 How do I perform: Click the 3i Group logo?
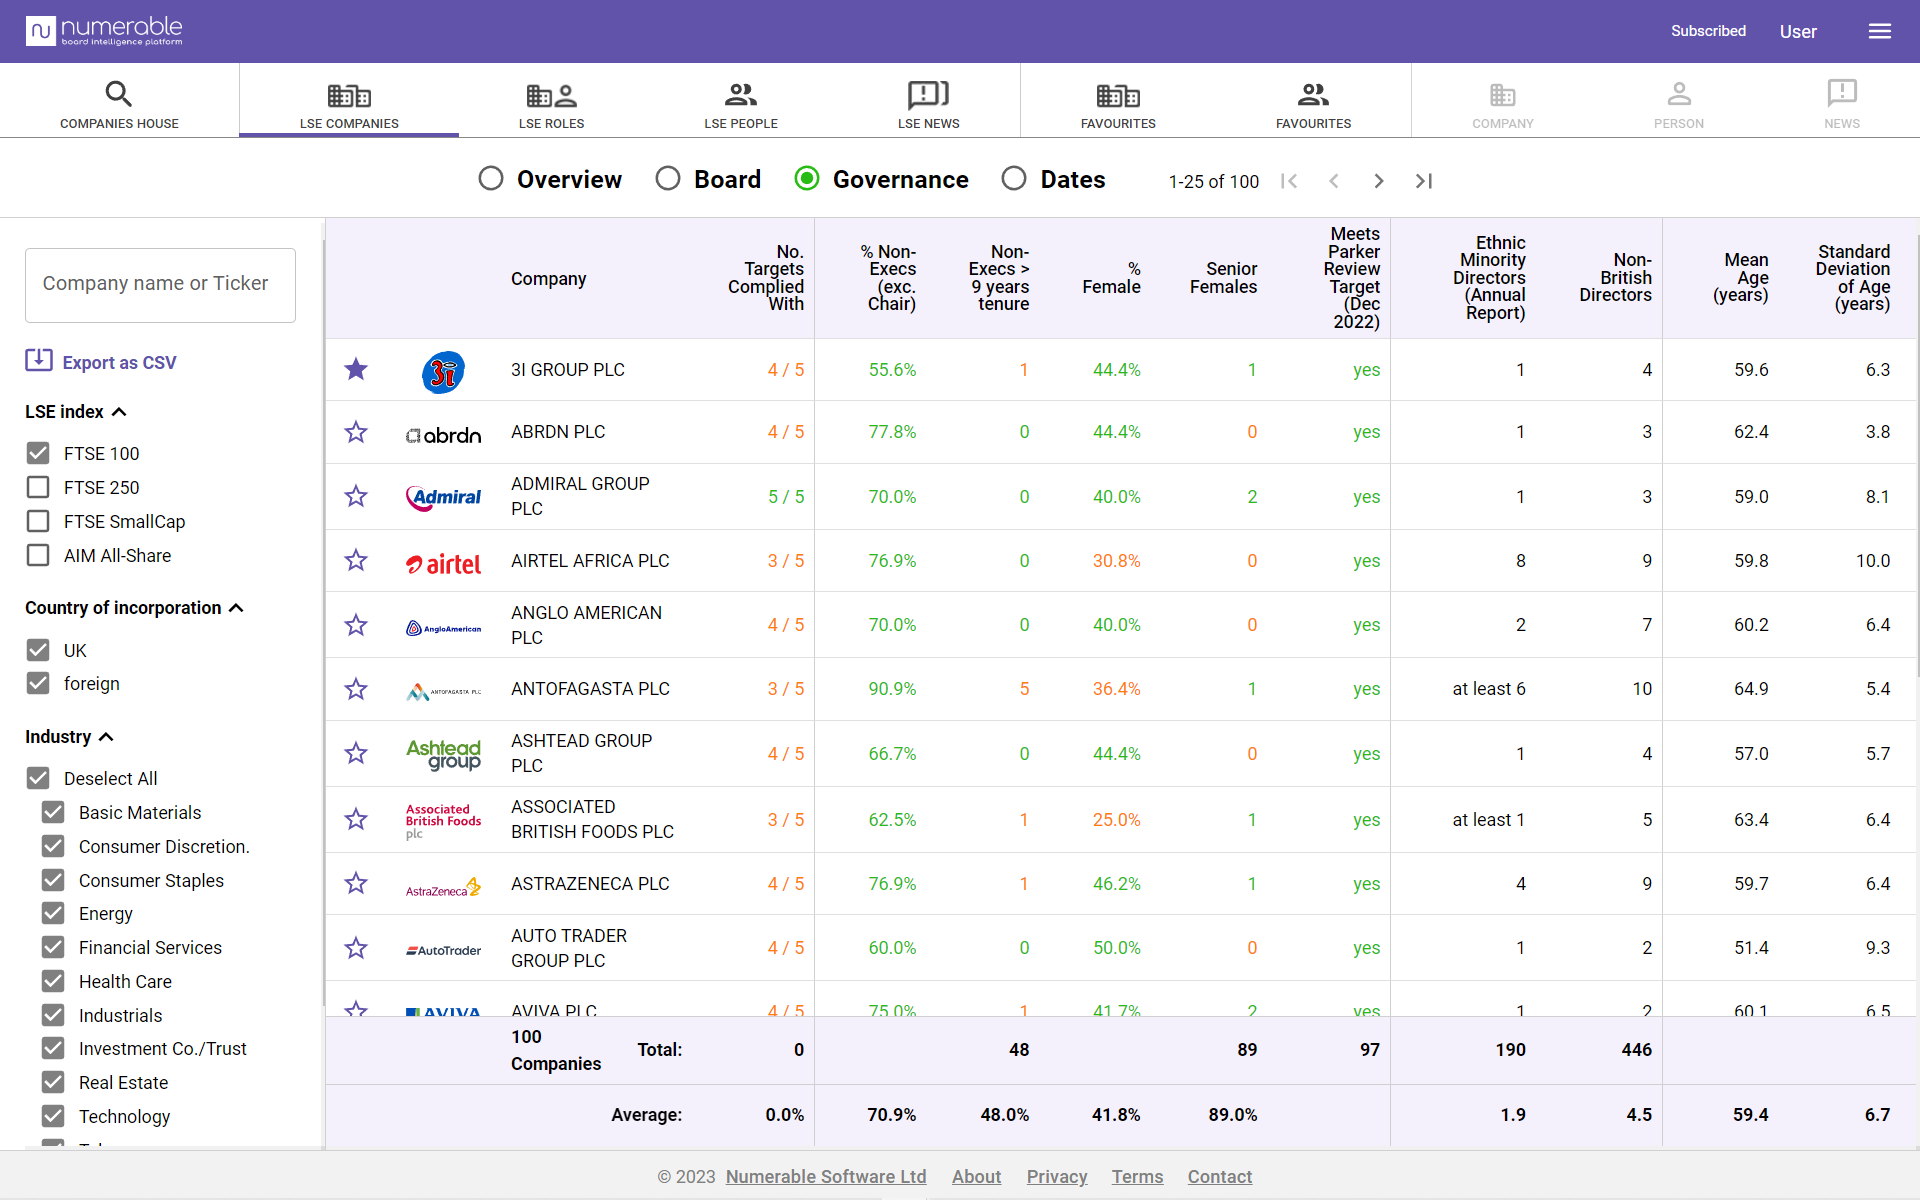pos(444,372)
